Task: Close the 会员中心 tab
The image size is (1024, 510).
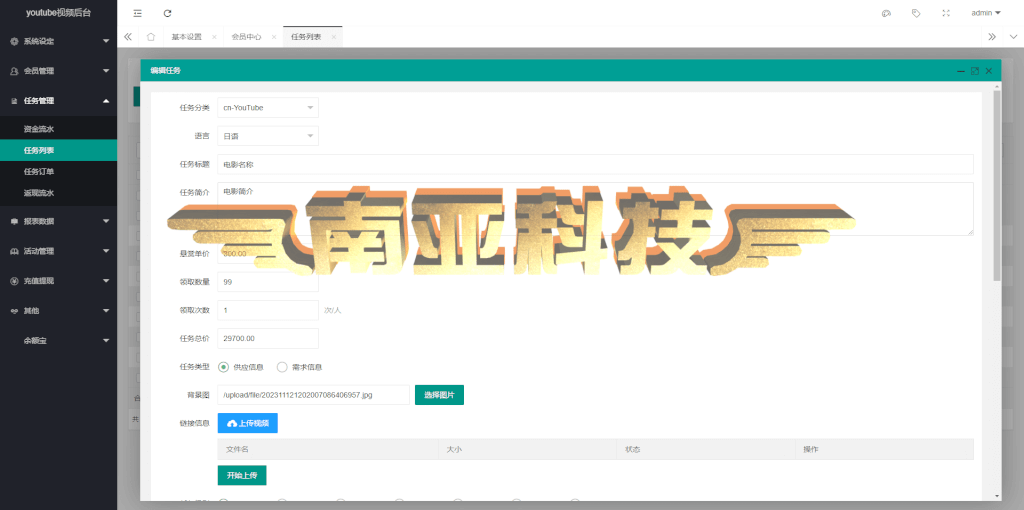Action: (274, 37)
